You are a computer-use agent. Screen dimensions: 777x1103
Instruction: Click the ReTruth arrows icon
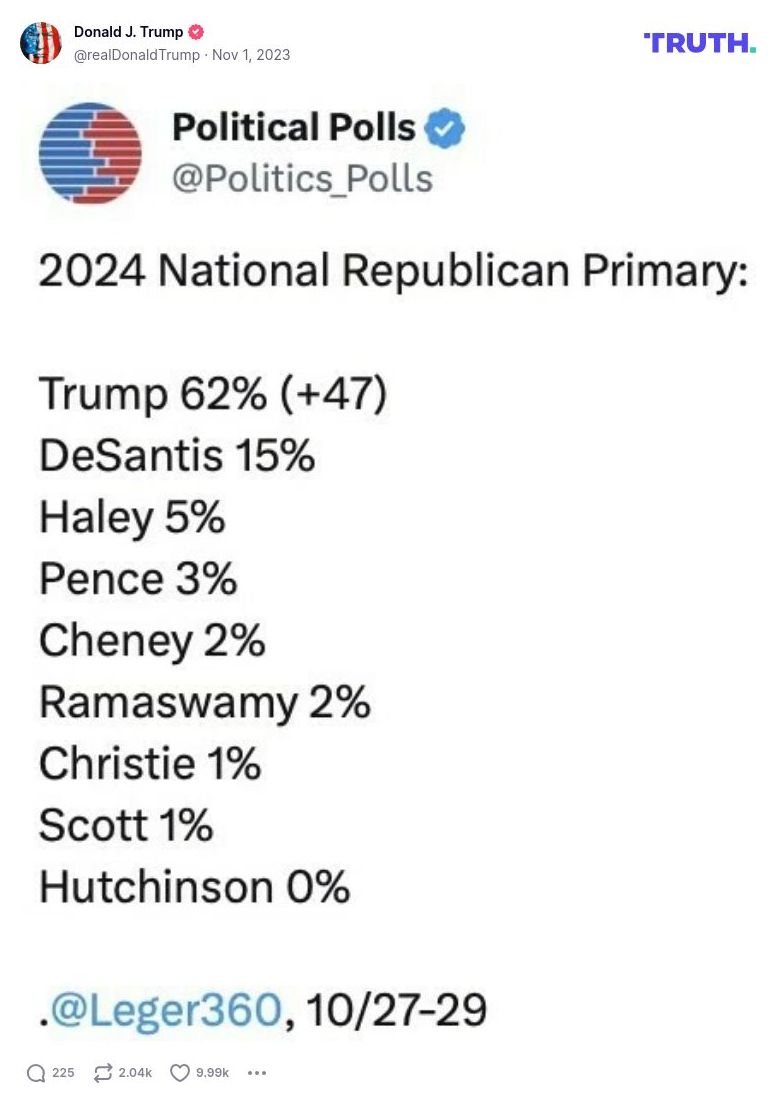[x=103, y=1073]
